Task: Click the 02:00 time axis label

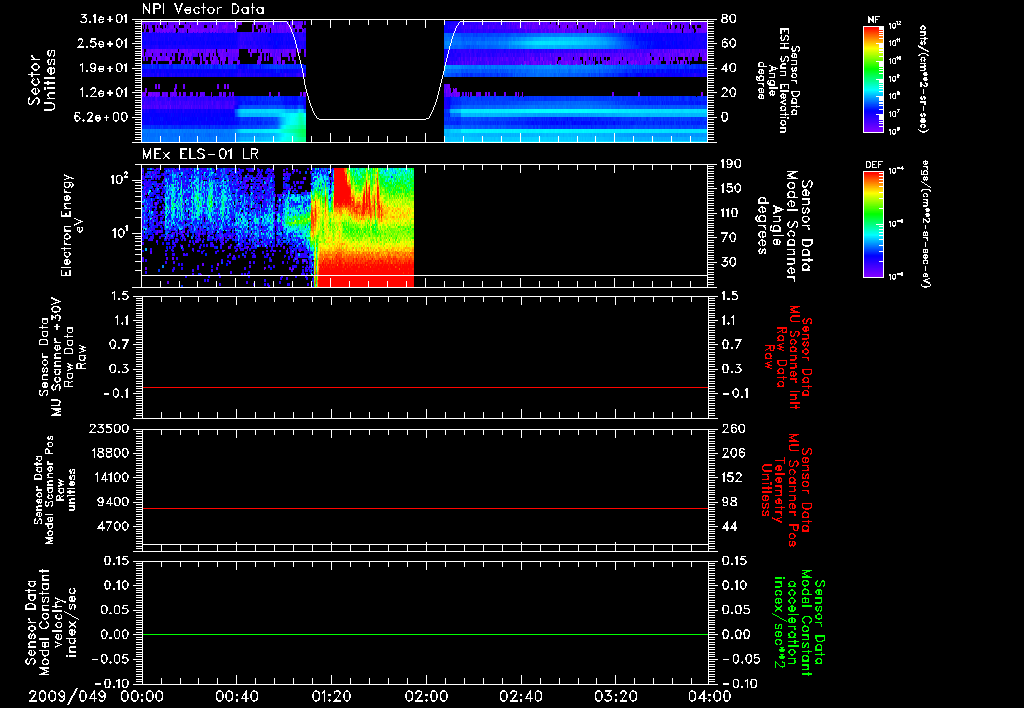Action: click(426, 696)
